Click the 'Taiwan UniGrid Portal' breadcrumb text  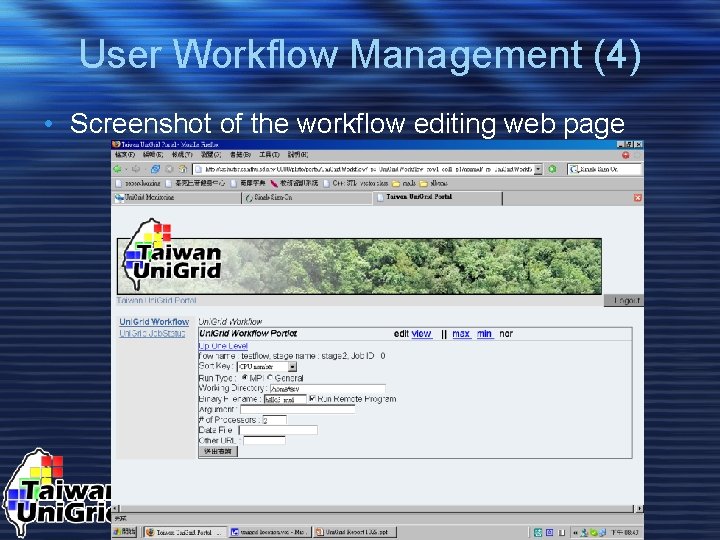[x=157, y=301]
